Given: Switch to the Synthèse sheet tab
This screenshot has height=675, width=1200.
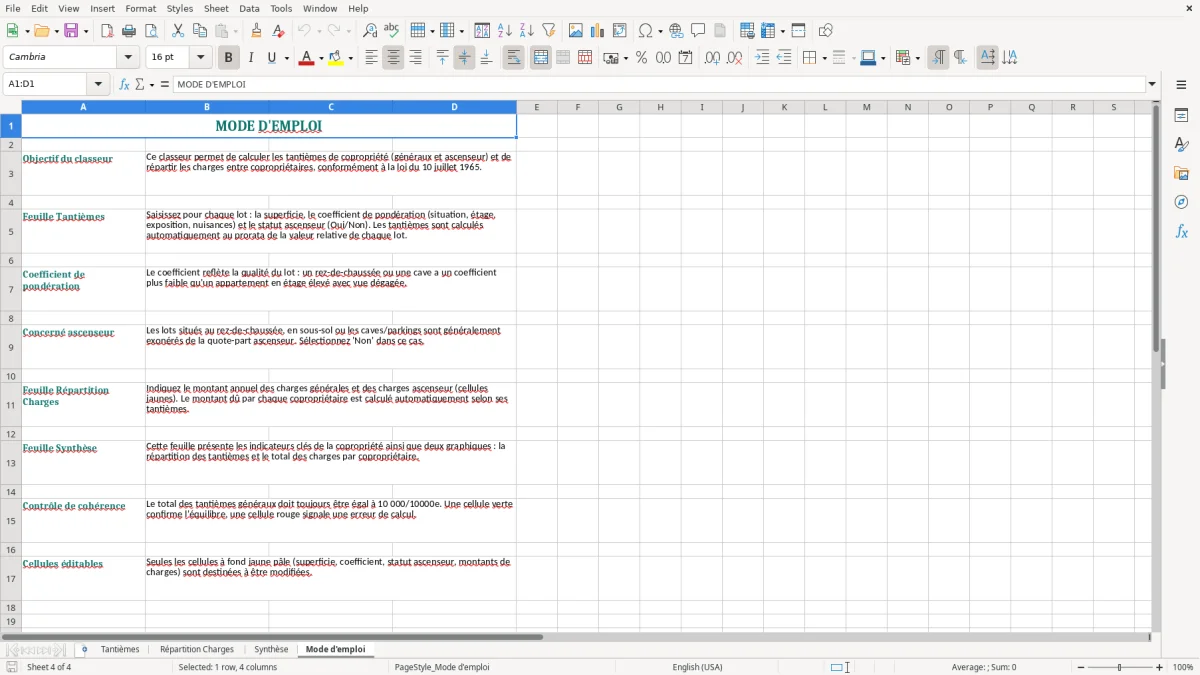Looking at the screenshot, I should click(271, 649).
